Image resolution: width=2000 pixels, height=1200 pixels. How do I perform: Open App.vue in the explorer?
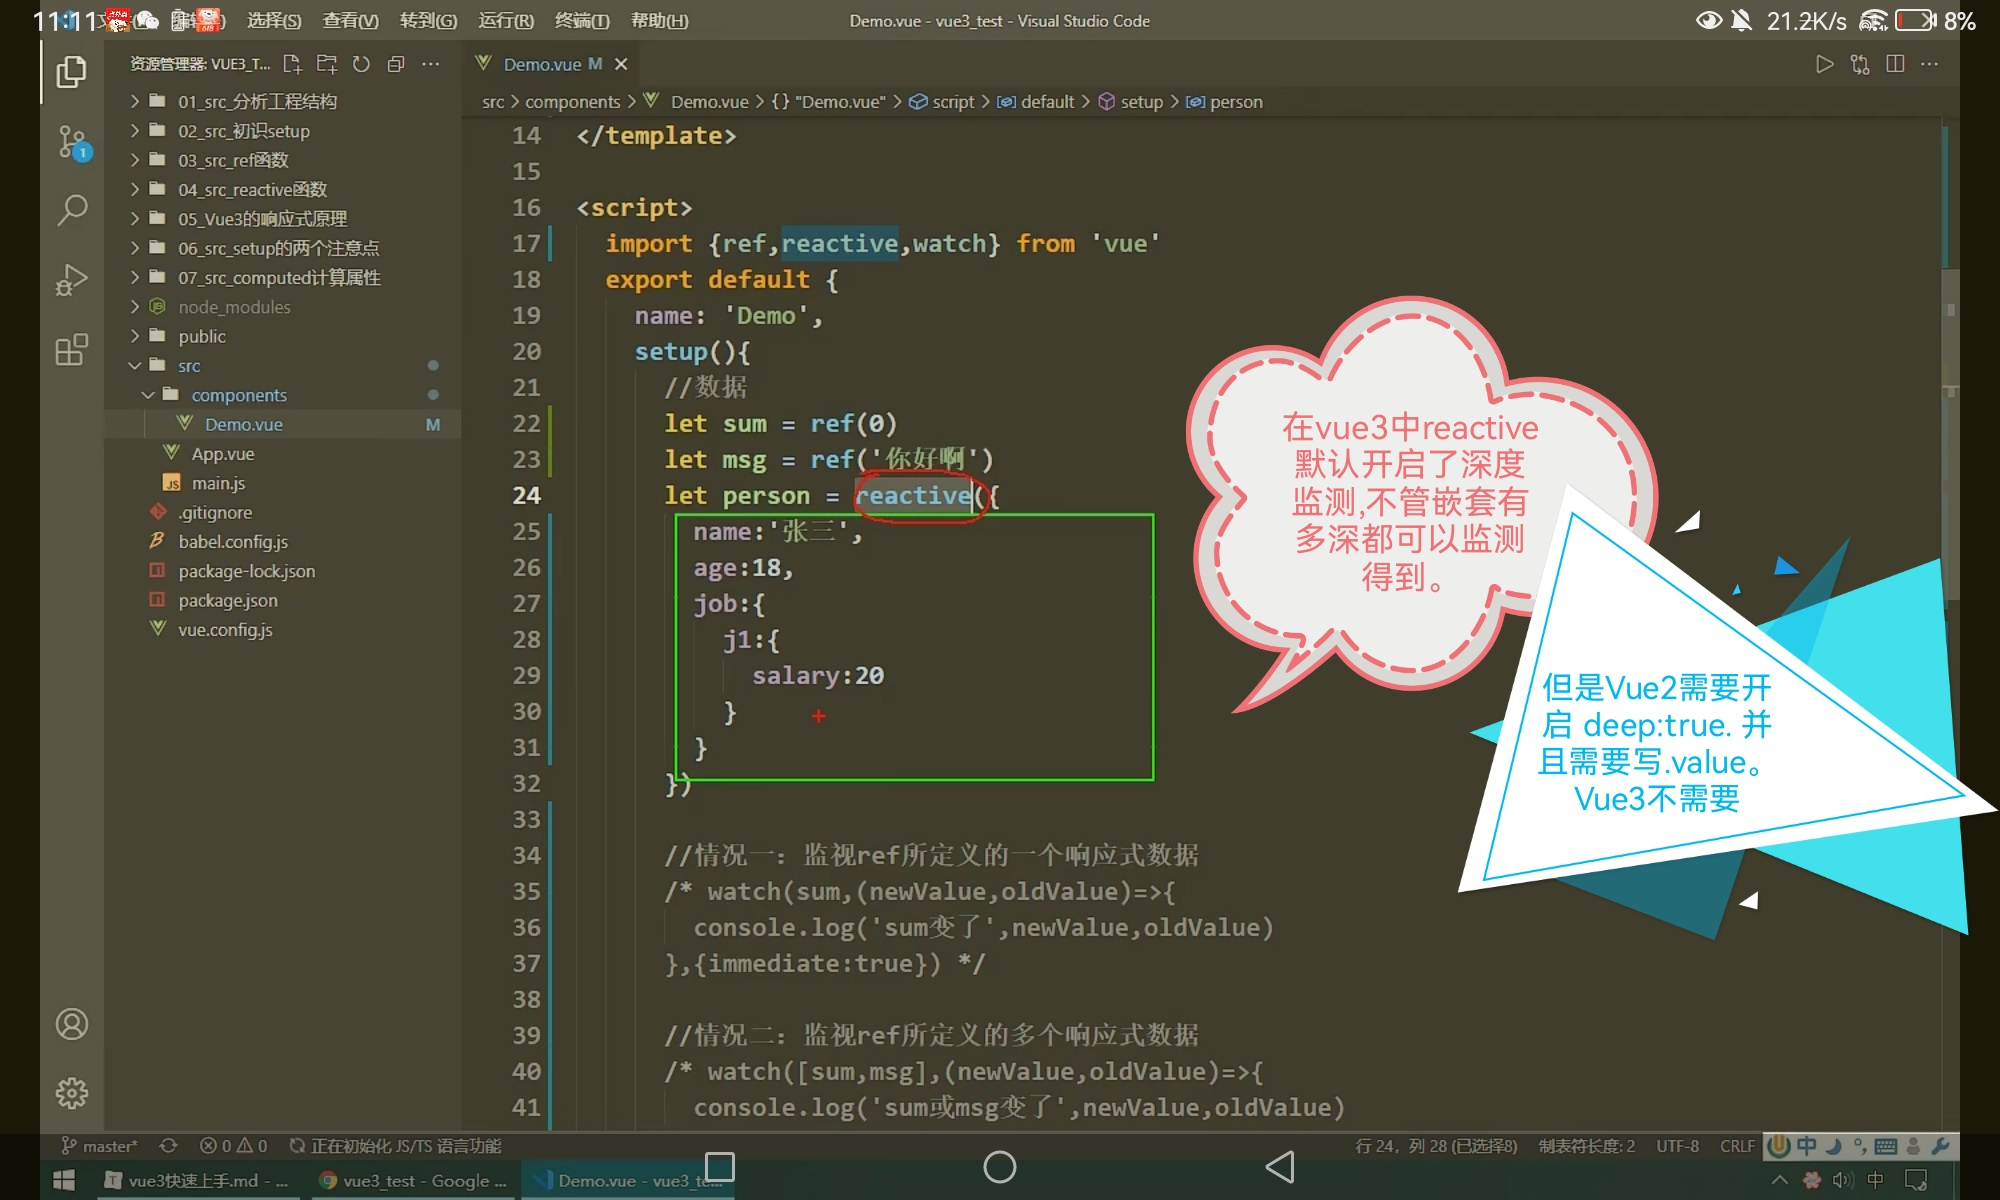[x=222, y=454]
